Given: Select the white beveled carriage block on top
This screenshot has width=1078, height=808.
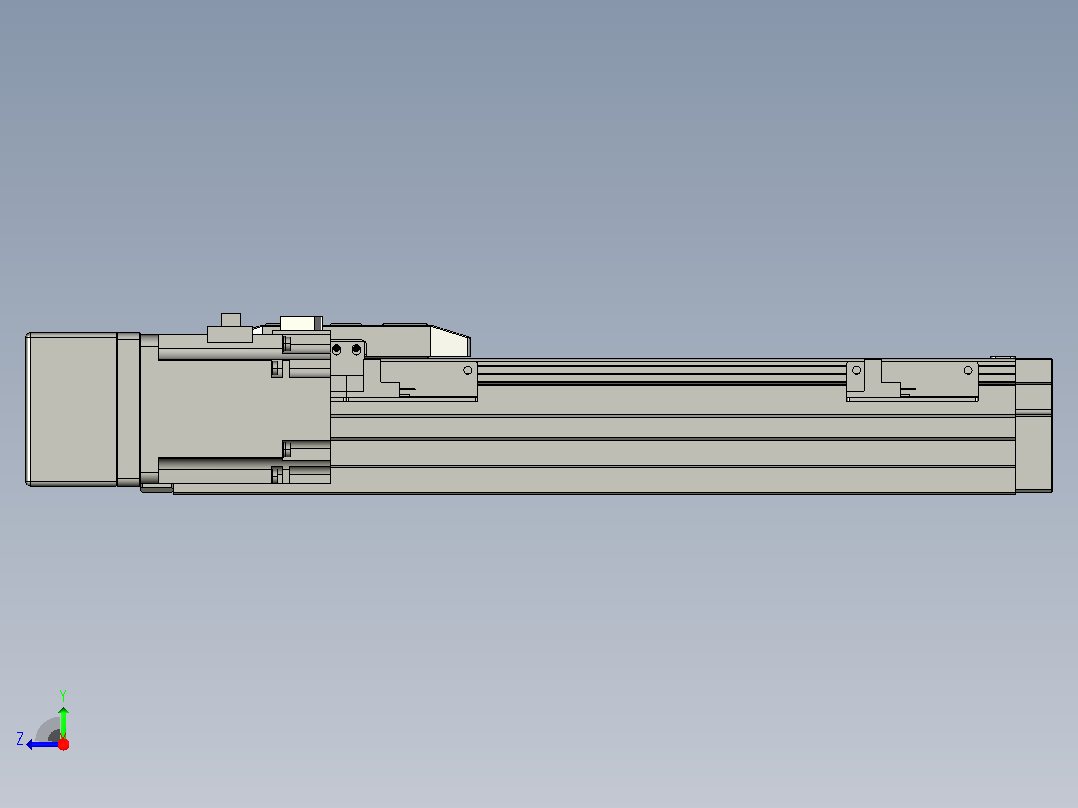Looking at the screenshot, I should tap(450, 342).
